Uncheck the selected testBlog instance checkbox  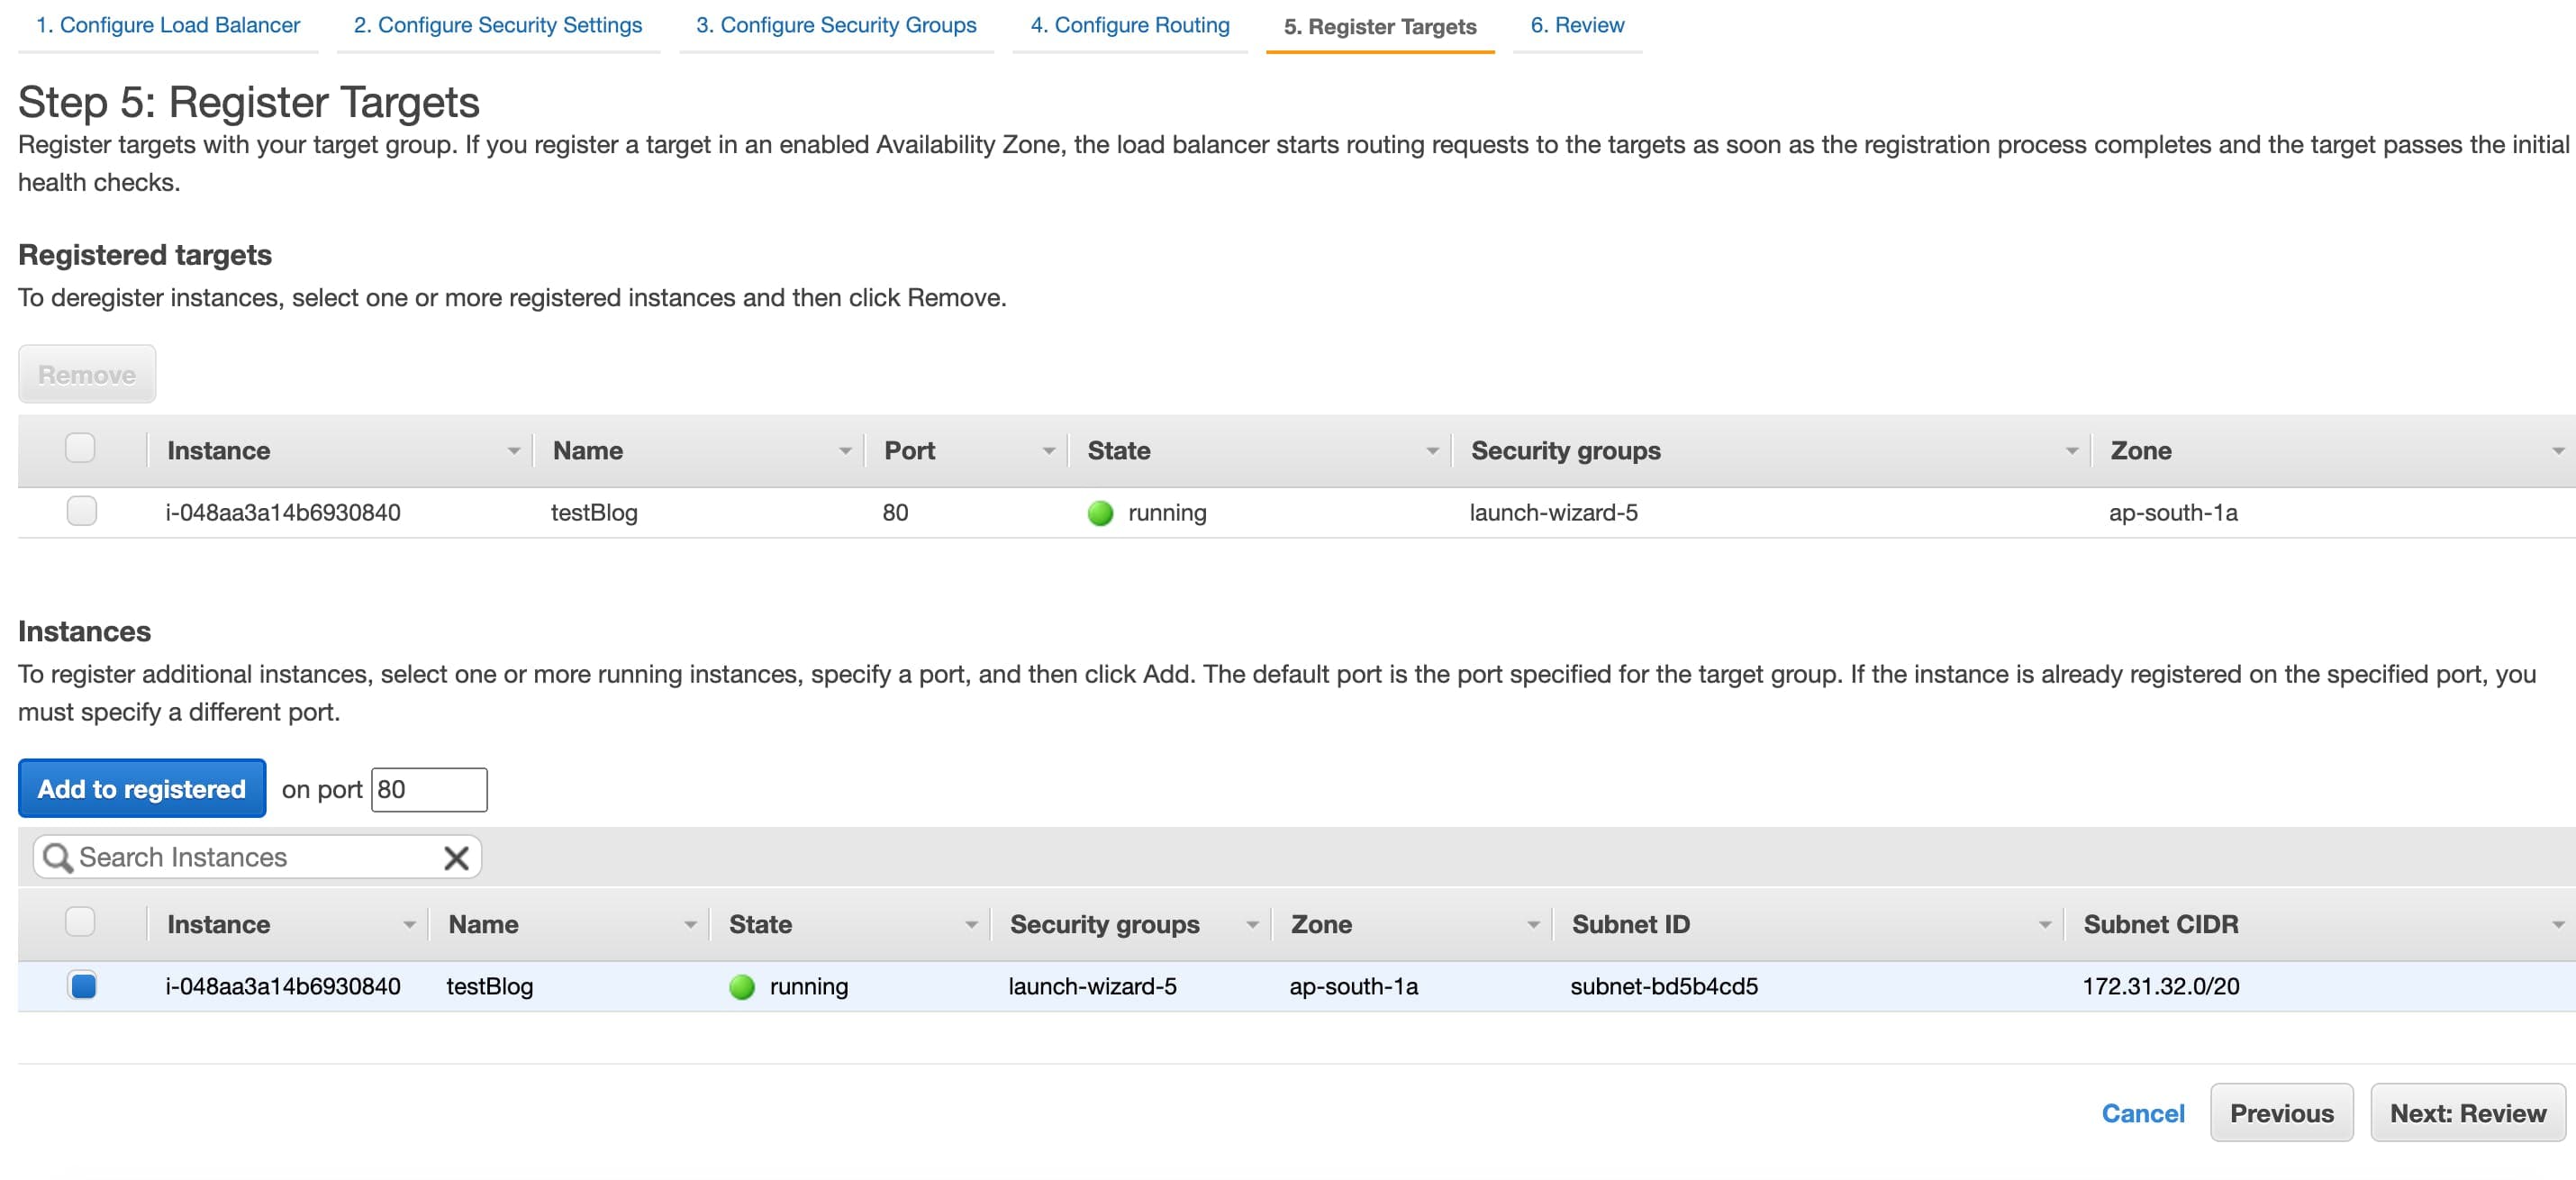click(83, 985)
